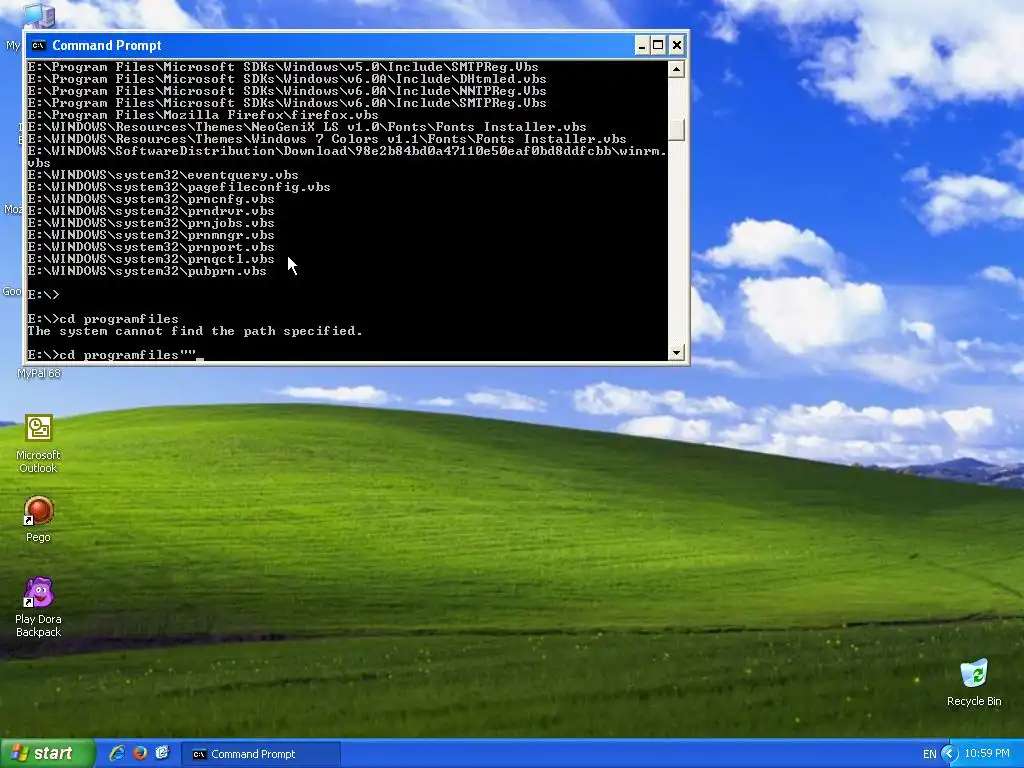
Task: Click the eventquery.vbs line
Action: click(x=163, y=175)
